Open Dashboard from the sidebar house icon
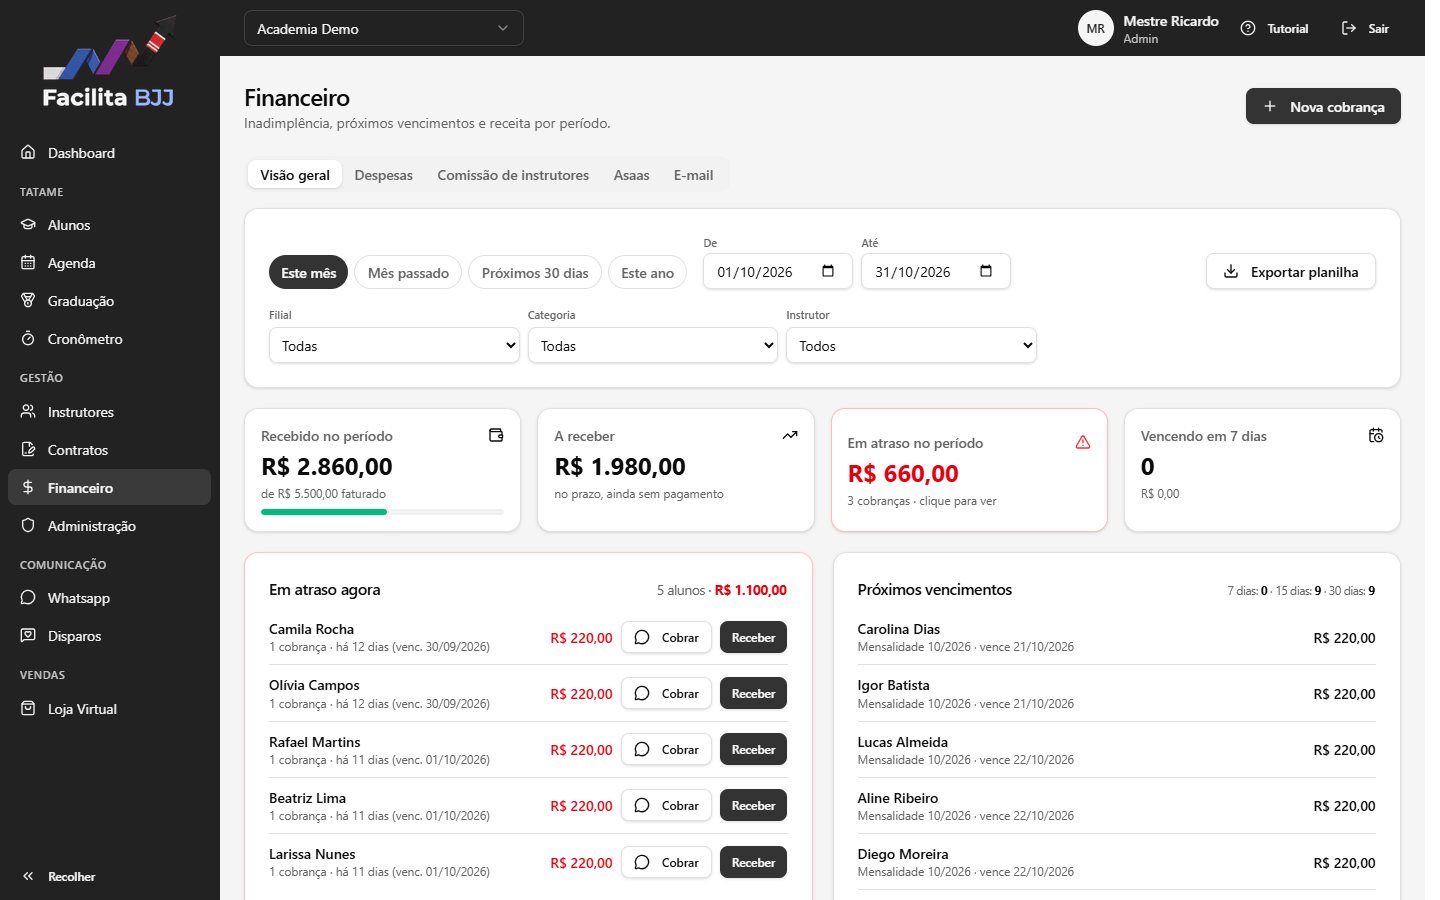 pyautogui.click(x=28, y=153)
